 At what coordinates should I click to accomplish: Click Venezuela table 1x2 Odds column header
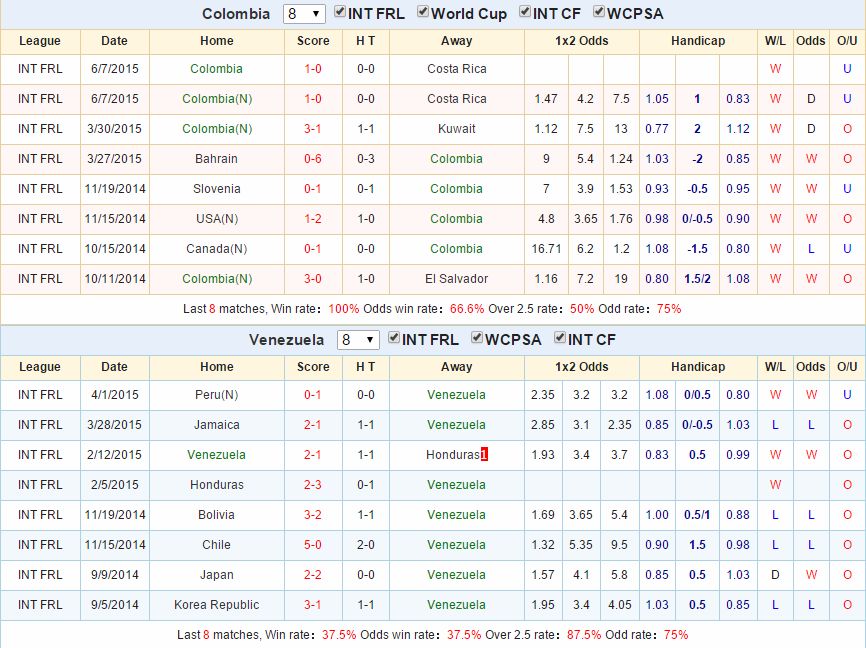582,367
